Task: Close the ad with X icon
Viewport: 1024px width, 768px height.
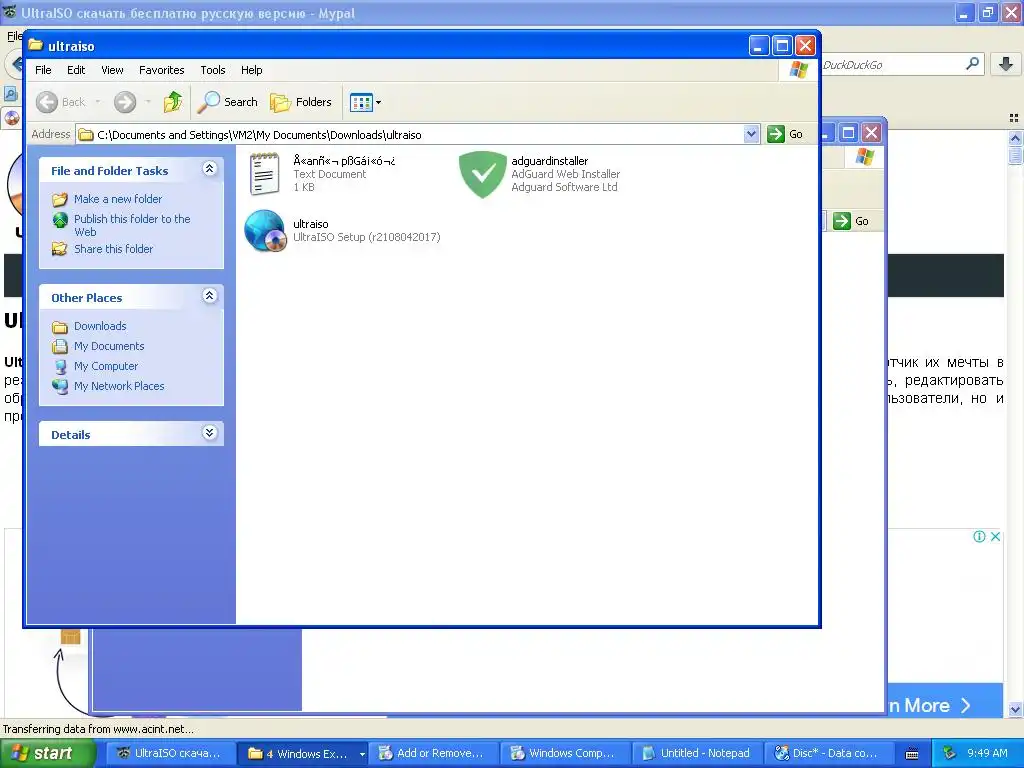Action: (995, 536)
